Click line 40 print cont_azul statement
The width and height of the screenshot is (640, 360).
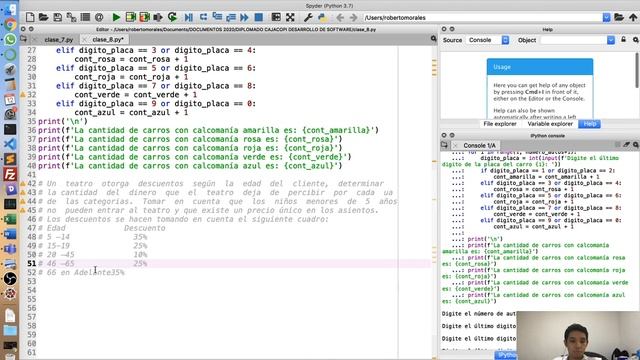(x=190, y=166)
